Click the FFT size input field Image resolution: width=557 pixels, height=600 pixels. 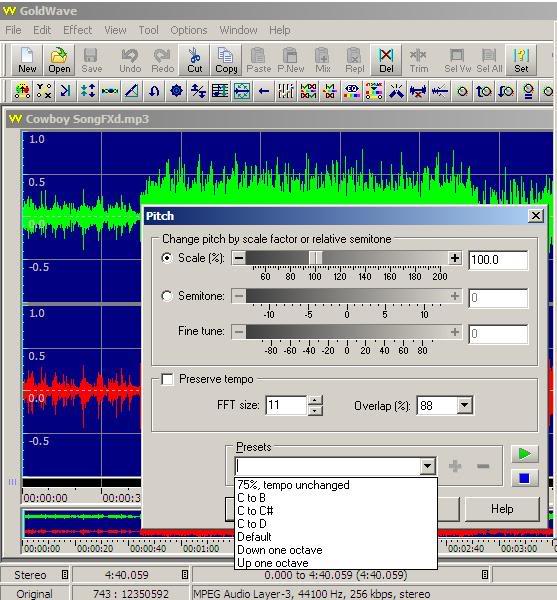[286, 405]
